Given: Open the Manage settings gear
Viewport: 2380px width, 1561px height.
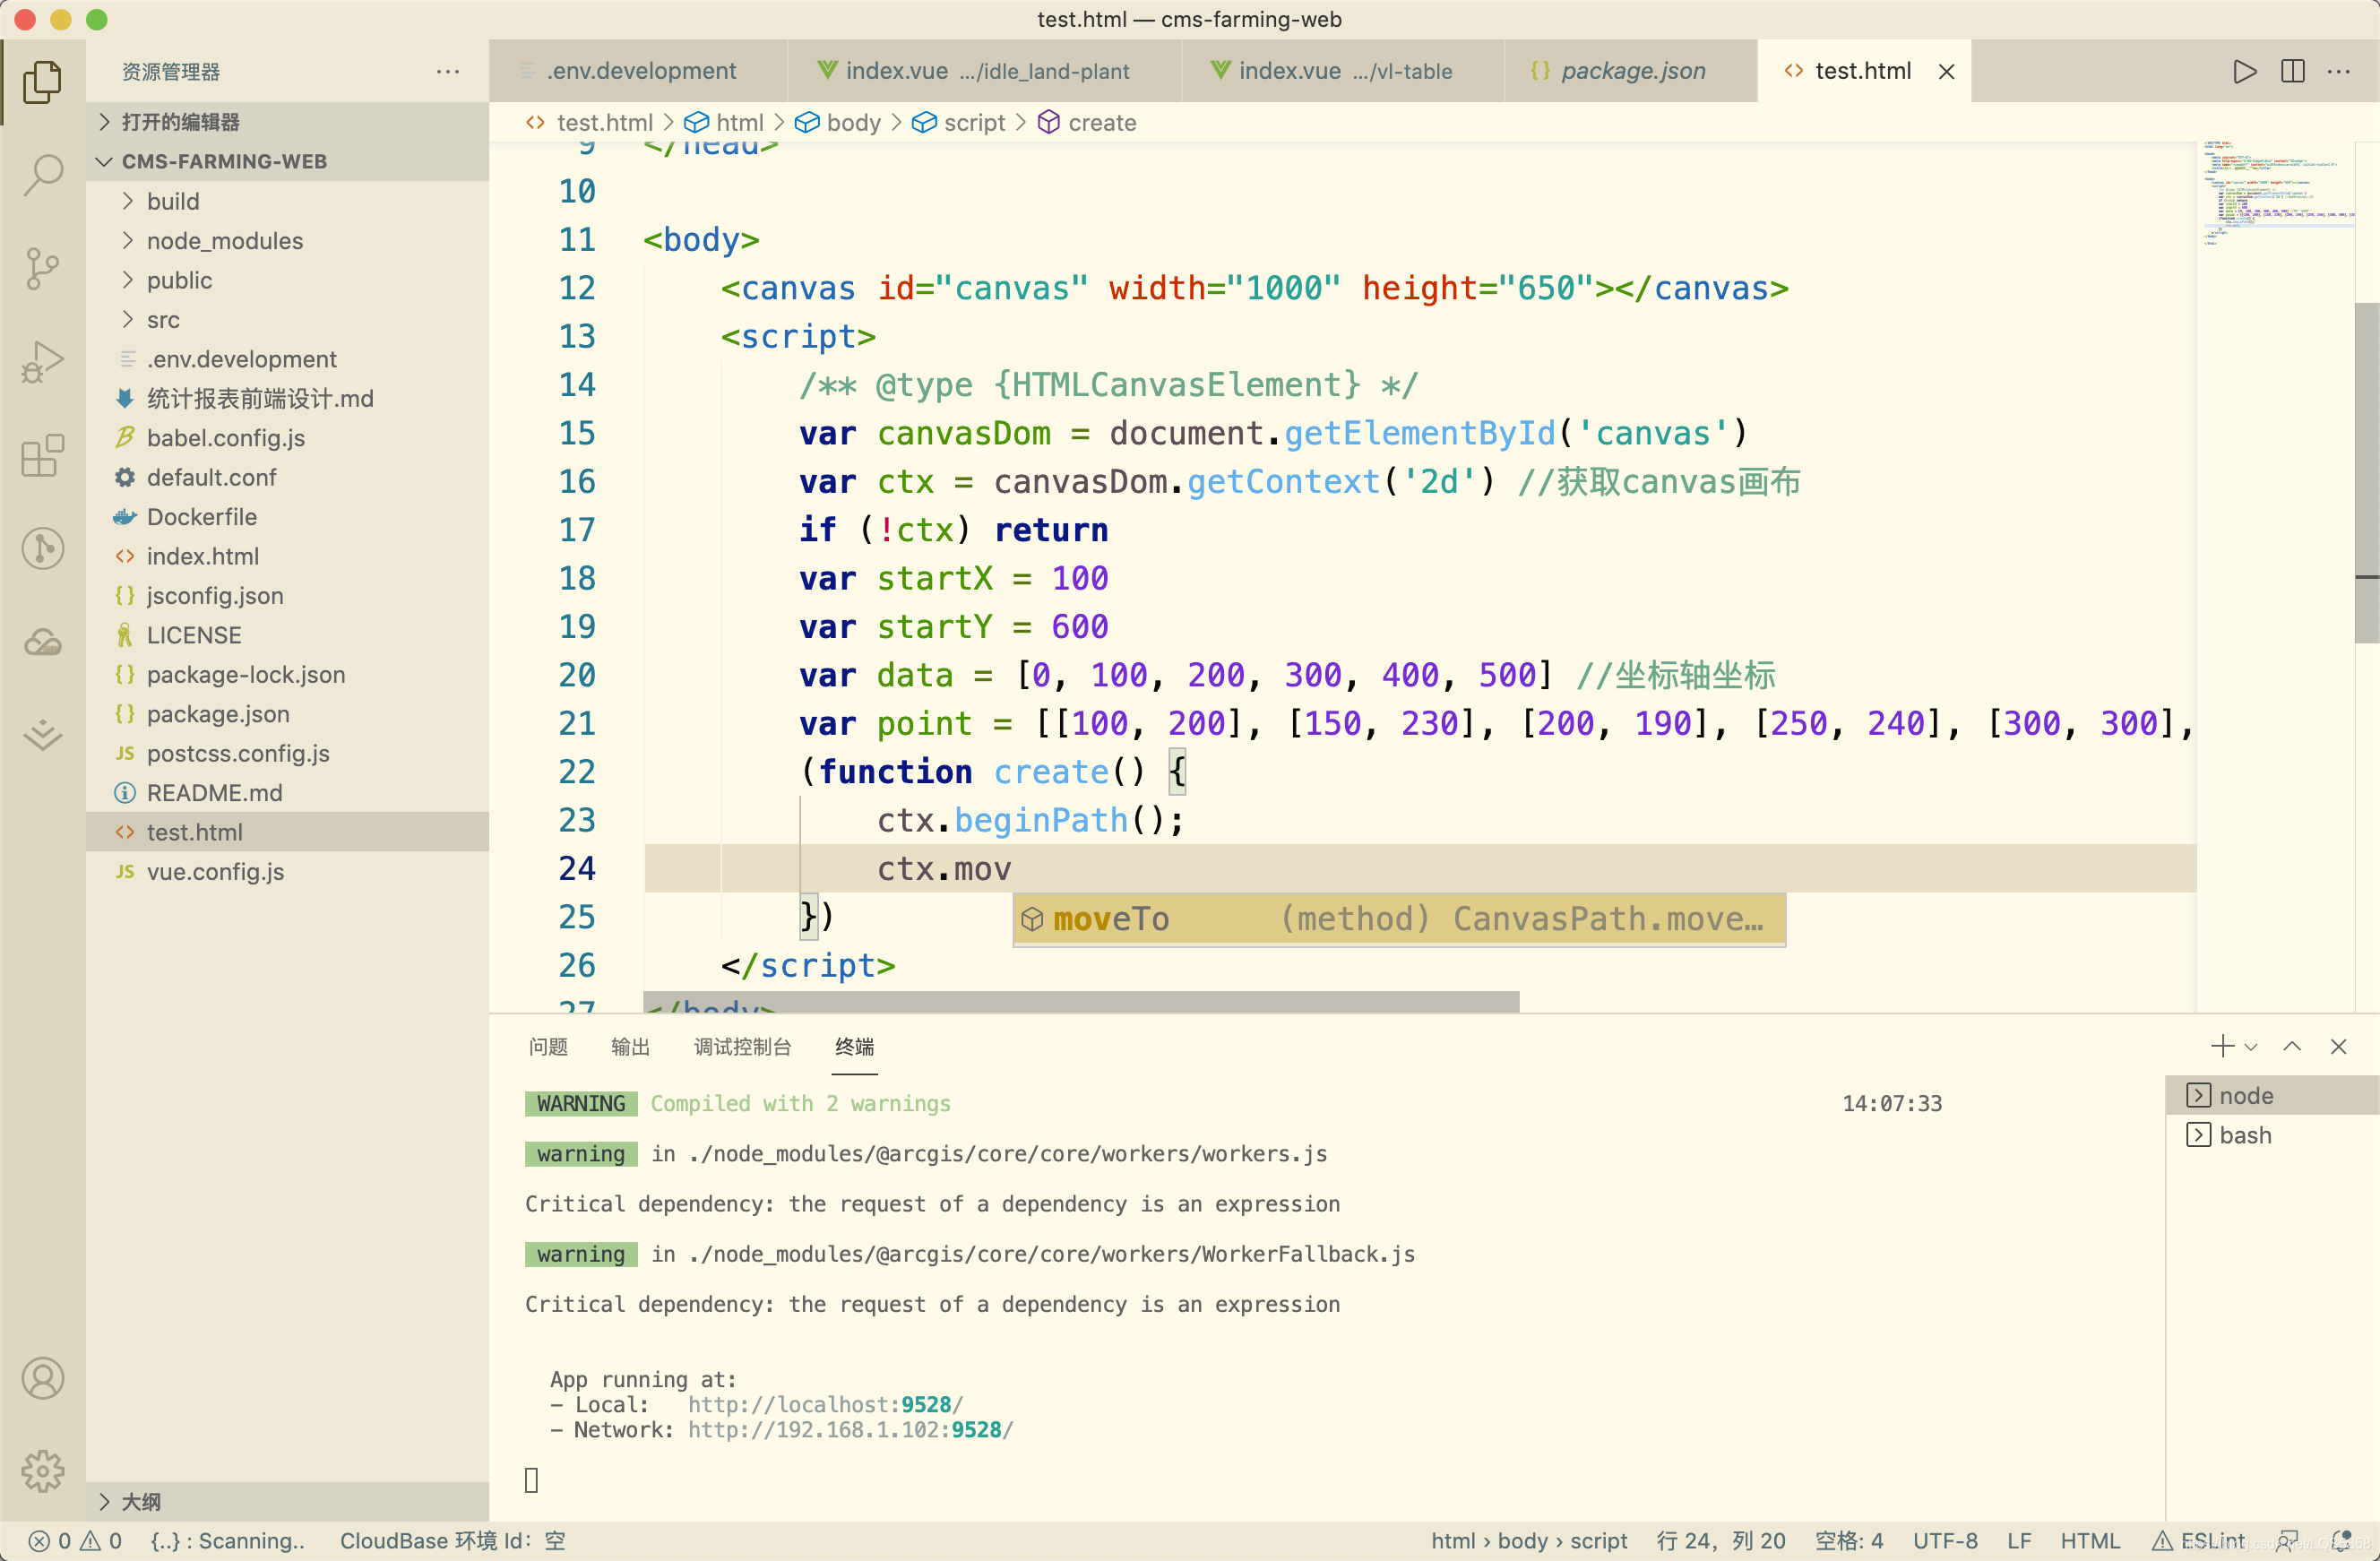Looking at the screenshot, I should pos(42,1471).
